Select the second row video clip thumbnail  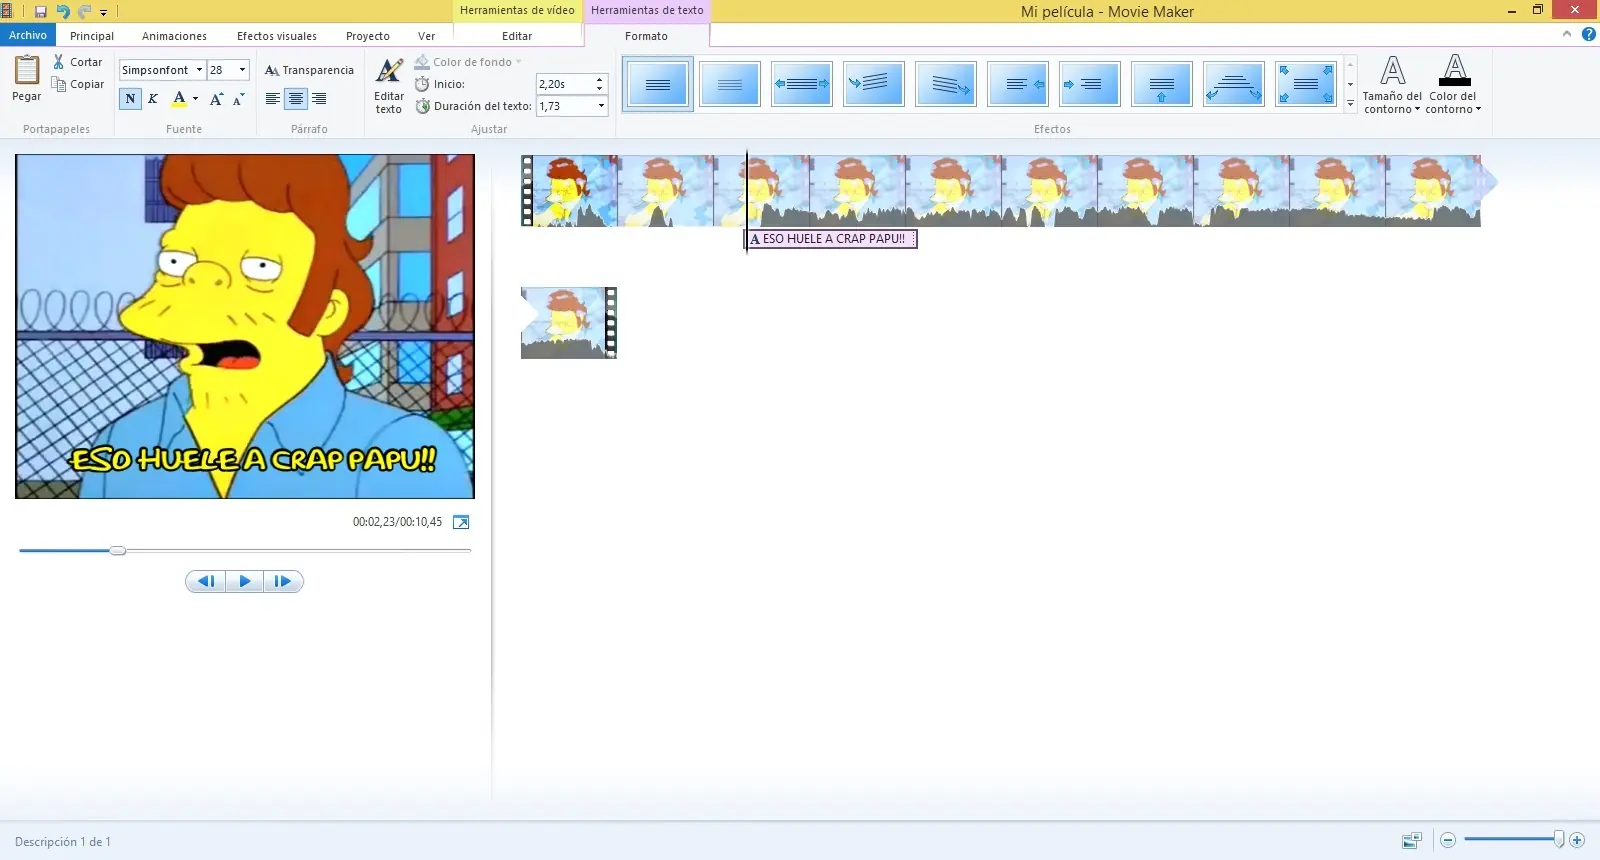(569, 323)
